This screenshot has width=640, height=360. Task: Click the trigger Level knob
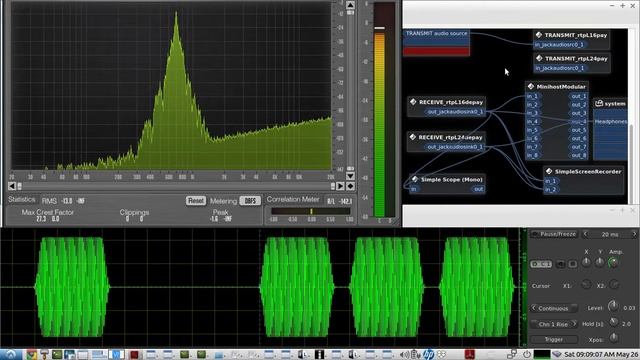pyautogui.click(x=613, y=306)
